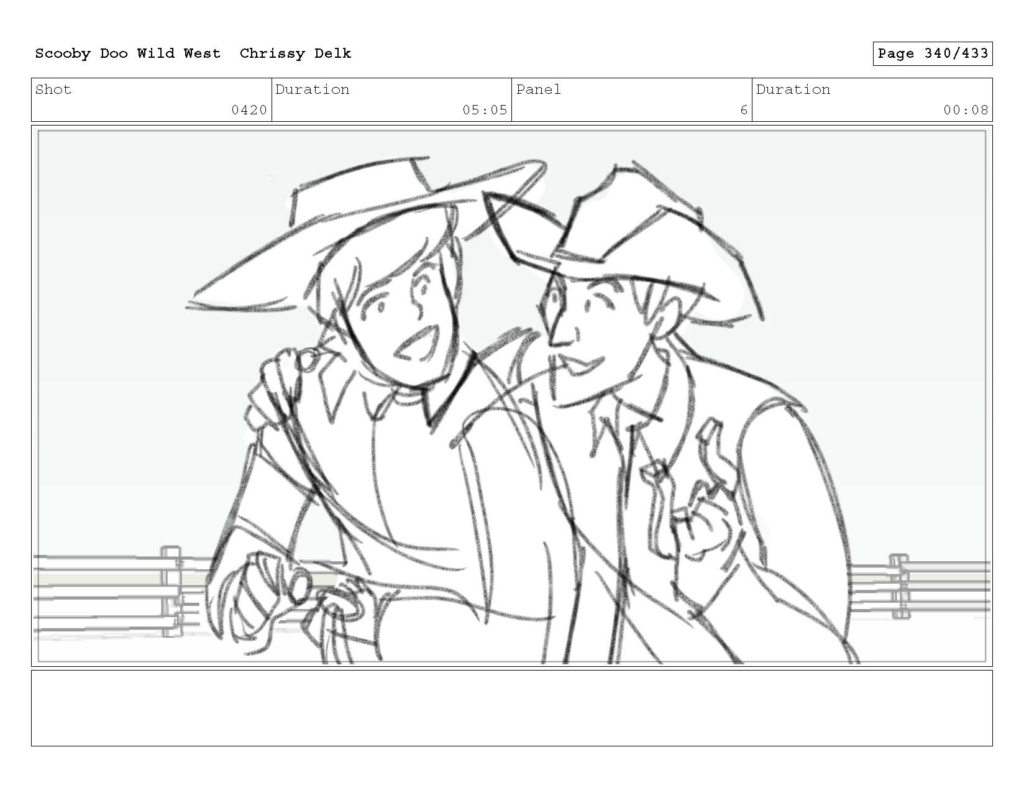Click the shot number '0420'
Viewport: 1024px width, 793px height.
[x=249, y=110]
